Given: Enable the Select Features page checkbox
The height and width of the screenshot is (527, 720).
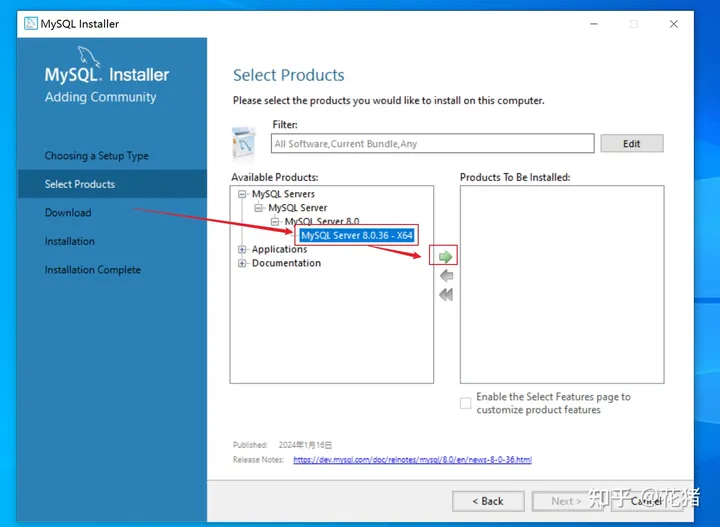Looking at the screenshot, I should tap(466, 403).
